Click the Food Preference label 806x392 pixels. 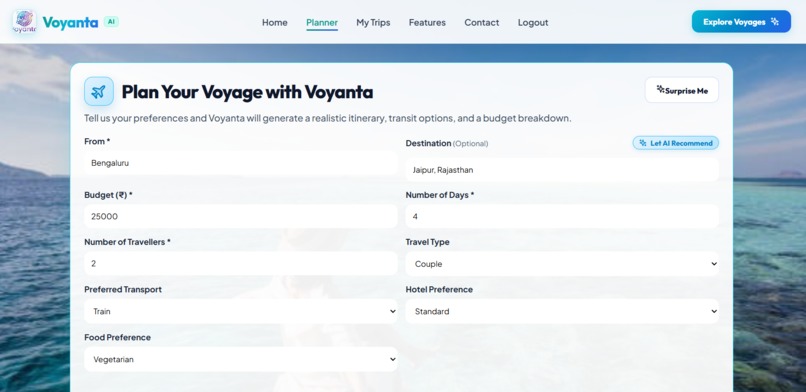pyautogui.click(x=117, y=338)
